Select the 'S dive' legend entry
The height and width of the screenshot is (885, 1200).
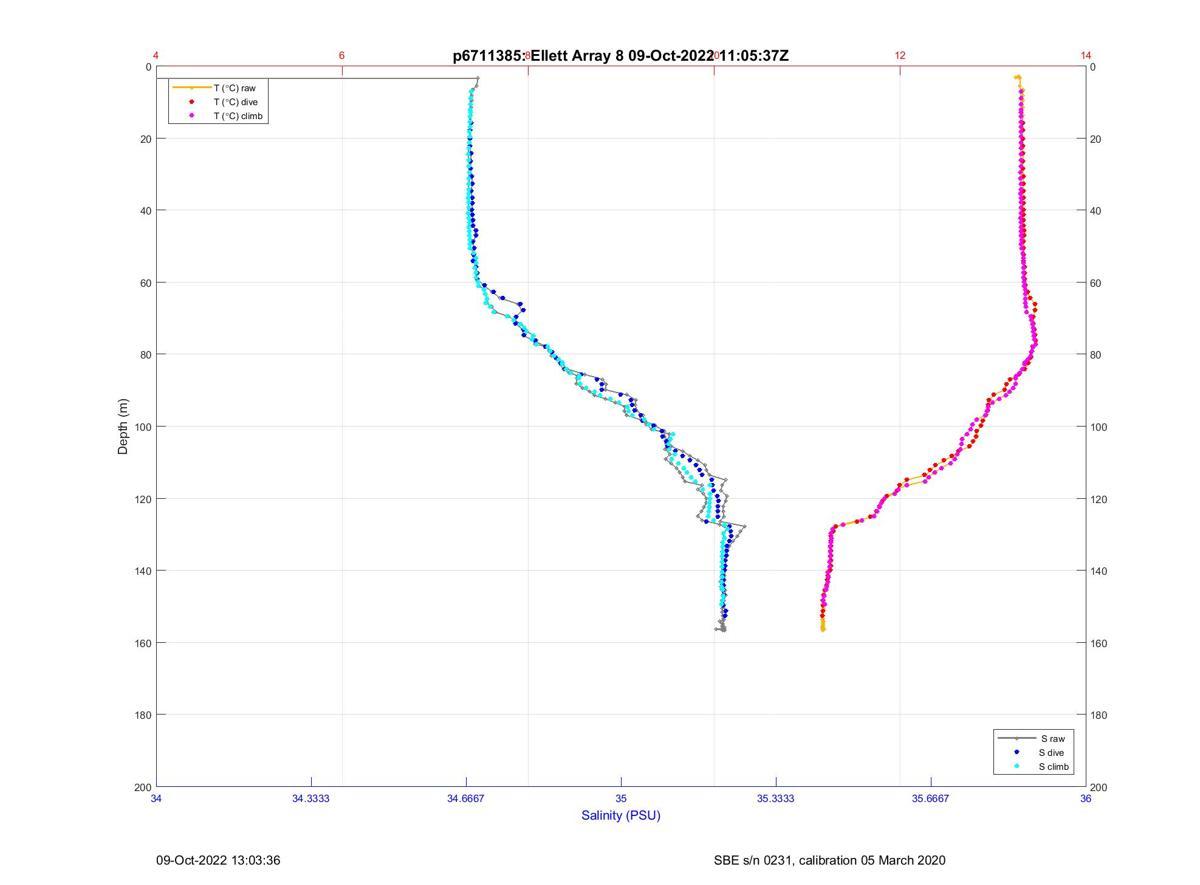(x=1053, y=752)
